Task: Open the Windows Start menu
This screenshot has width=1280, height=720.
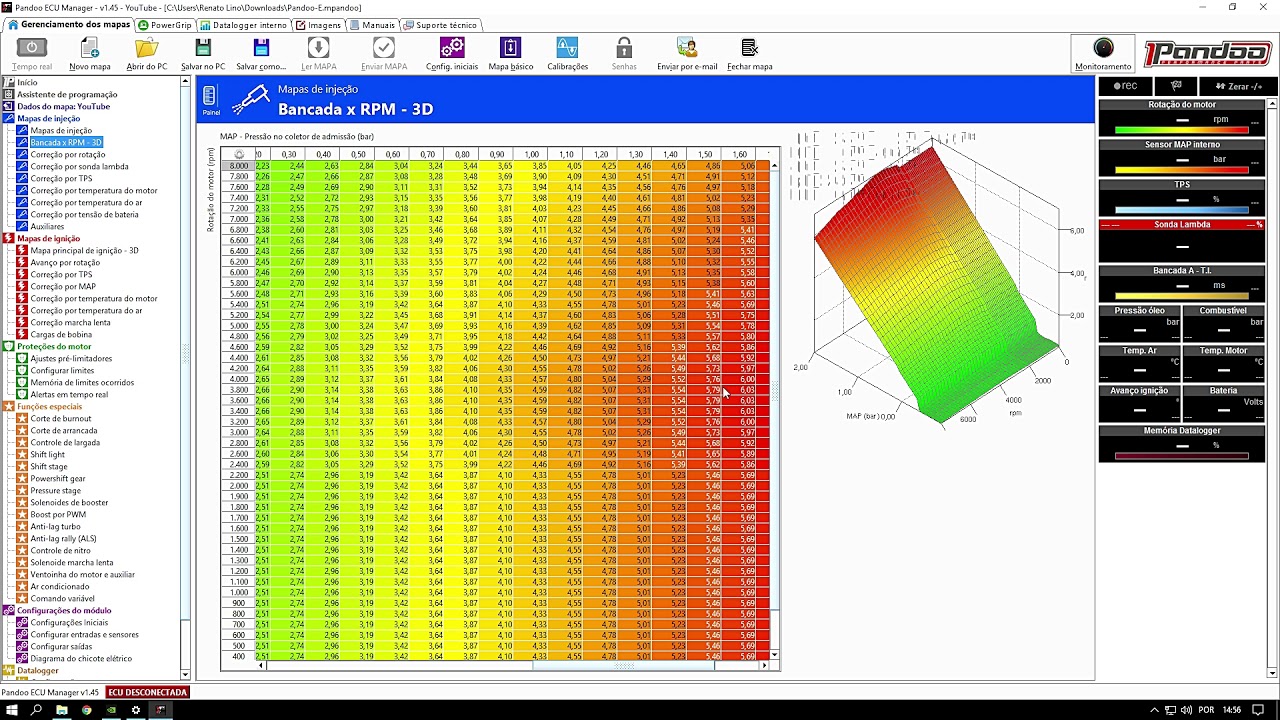Action: click(11, 710)
